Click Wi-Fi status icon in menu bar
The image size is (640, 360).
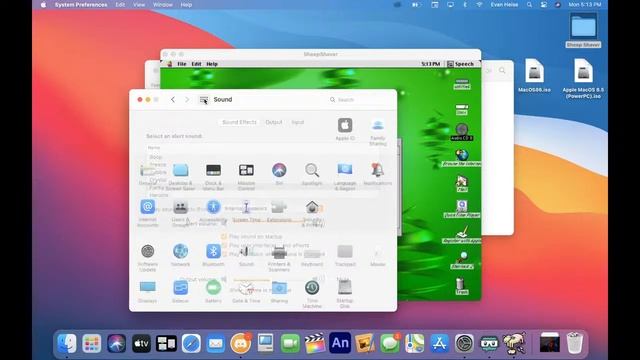pos(479,5)
